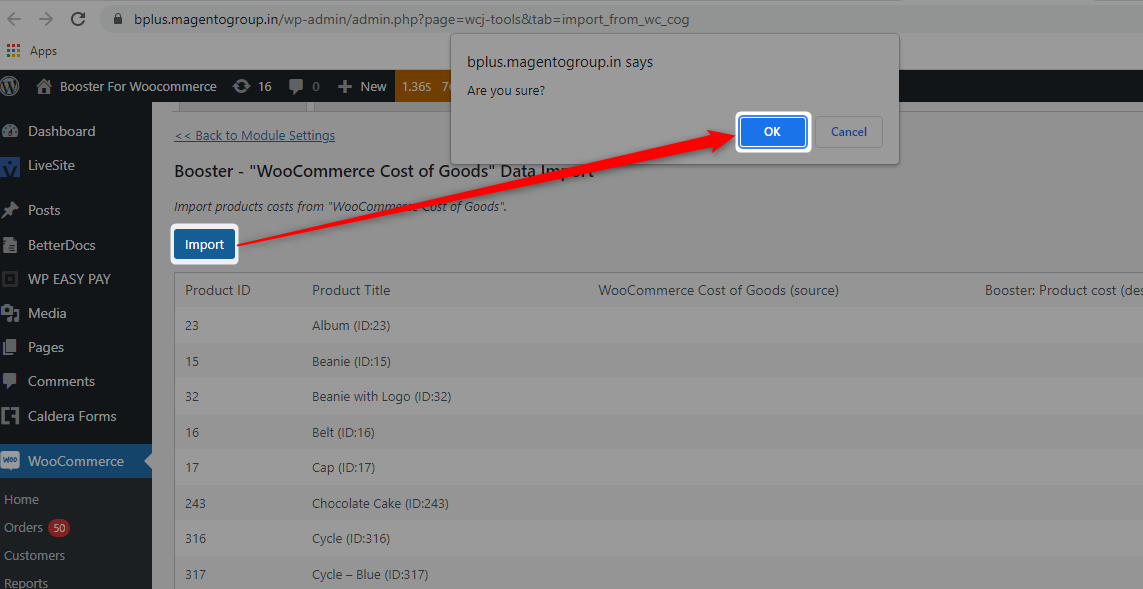Click the browser Back arrow
This screenshot has height=589, width=1143.
[13, 19]
